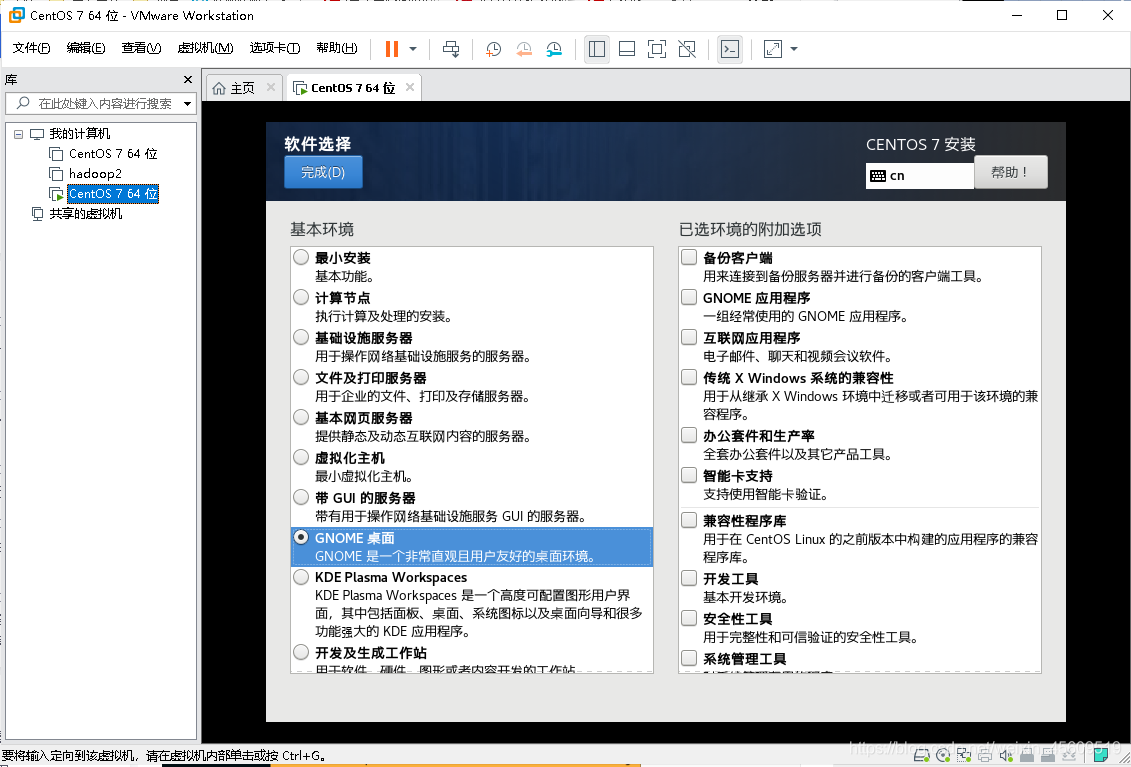Enter full screen mode from the toolbar
1131x767 pixels.
pos(657,49)
